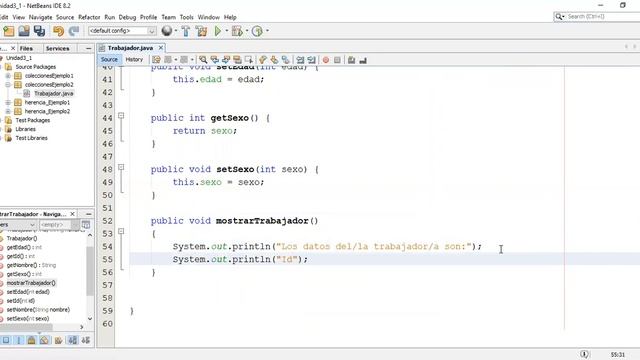Open the View menu
Viewport: 640px width, 360px height.
[x=18, y=17]
